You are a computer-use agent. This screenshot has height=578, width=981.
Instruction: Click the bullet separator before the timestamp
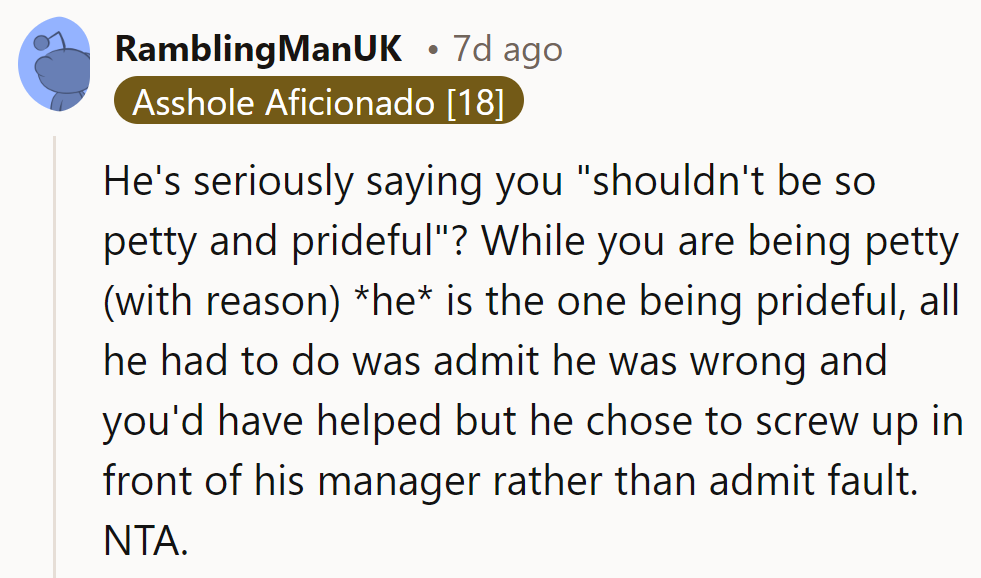tap(432, 49)
